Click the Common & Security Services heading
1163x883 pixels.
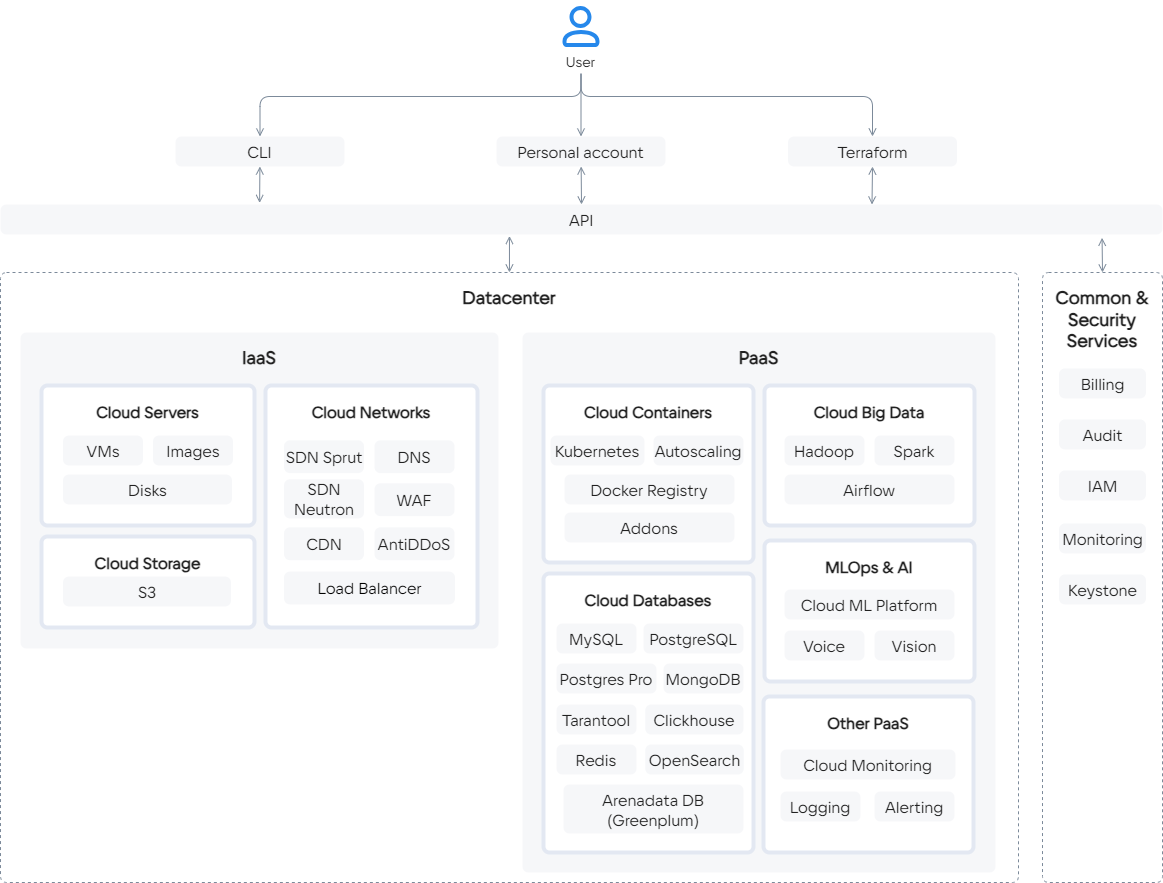tap(1102, 319)
